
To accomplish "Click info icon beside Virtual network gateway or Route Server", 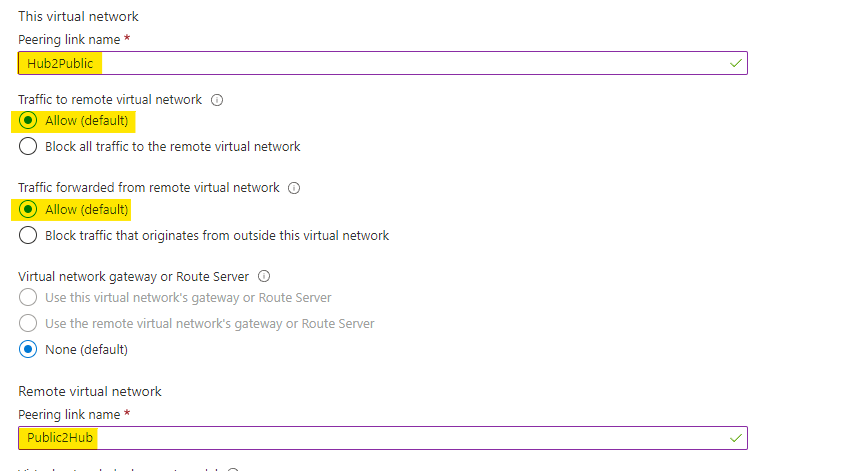I will pyautogui.click(x=264, y=276).
